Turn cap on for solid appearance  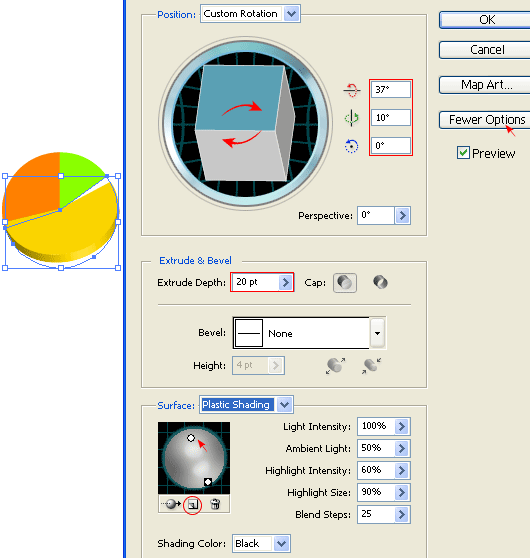(x=345, y=283)
